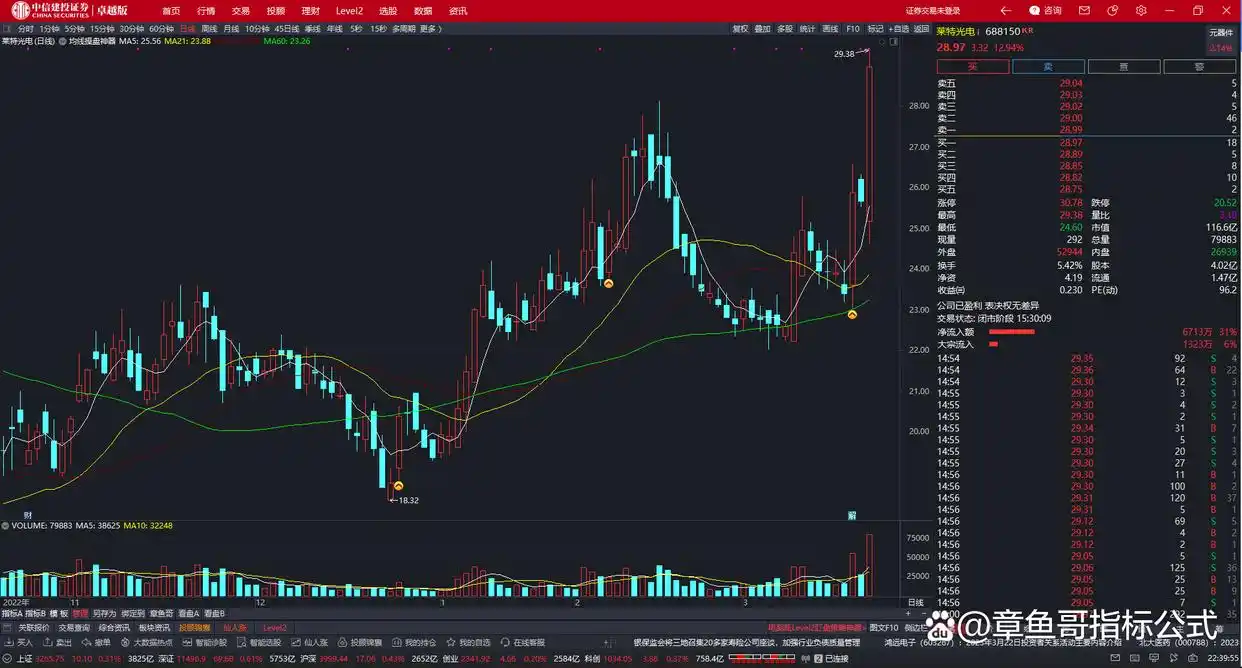Open the 咨询 (consult) headset icon
The image size is (1242, 668).
tap(1036, 10)
